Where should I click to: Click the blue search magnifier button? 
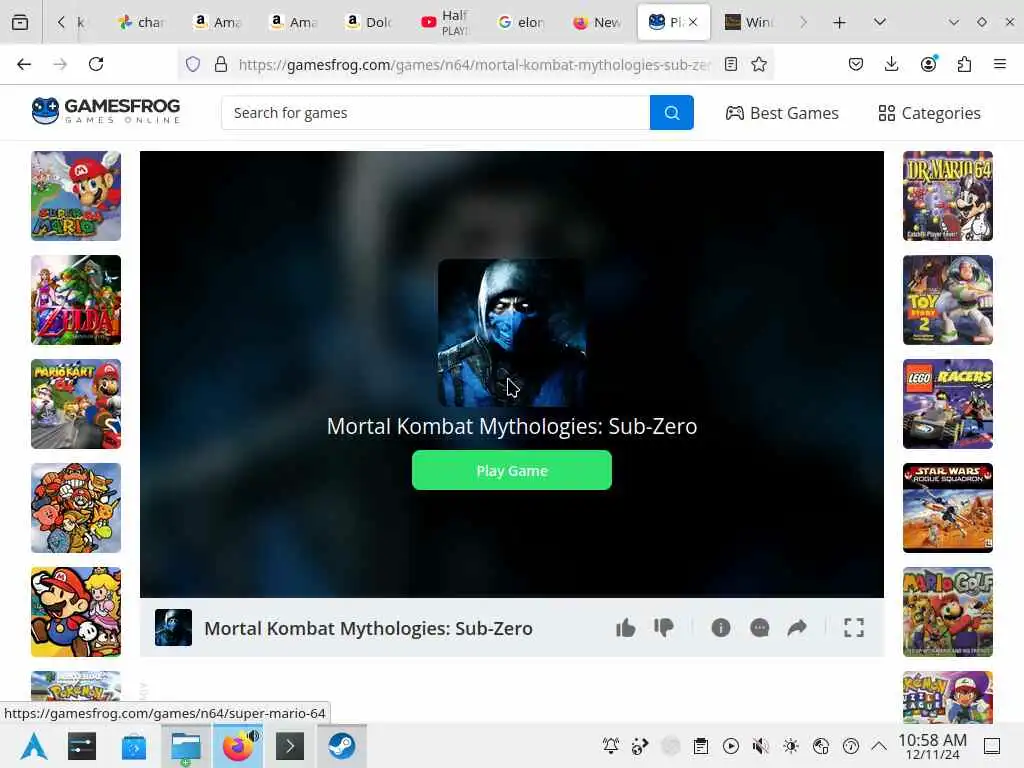pyautogui.click(x=671, y=113)
